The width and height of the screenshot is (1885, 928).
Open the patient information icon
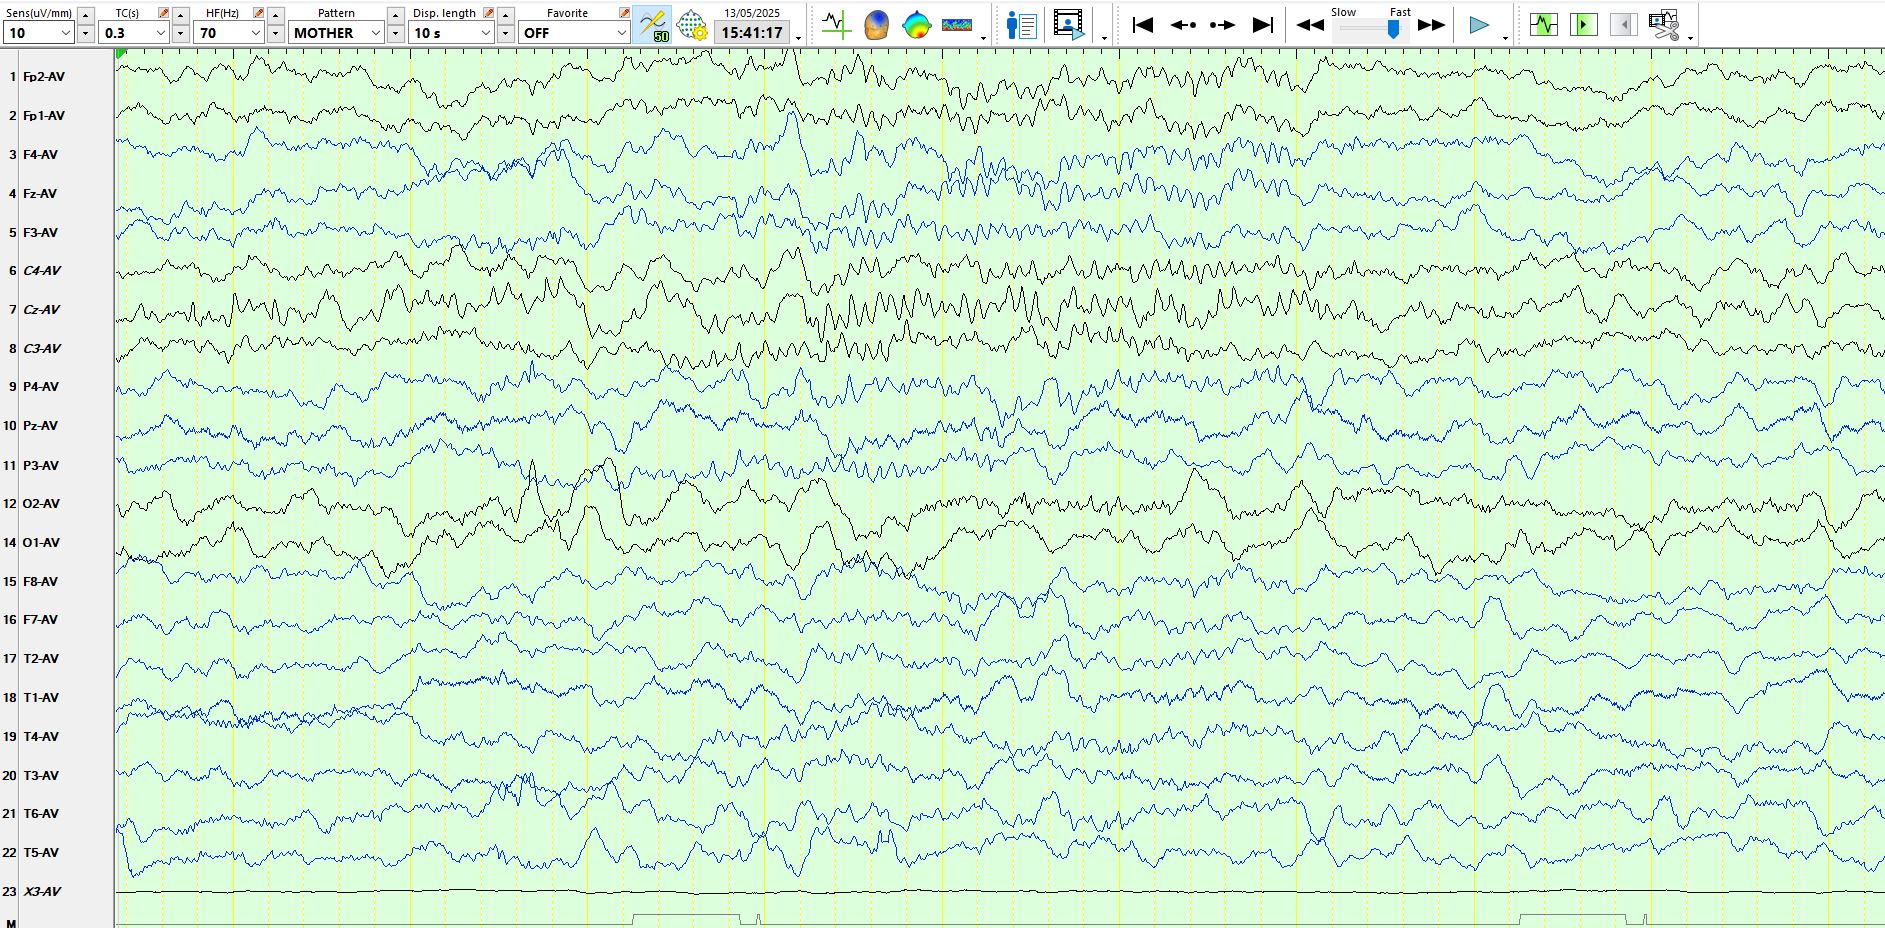tap(1021, 25)
